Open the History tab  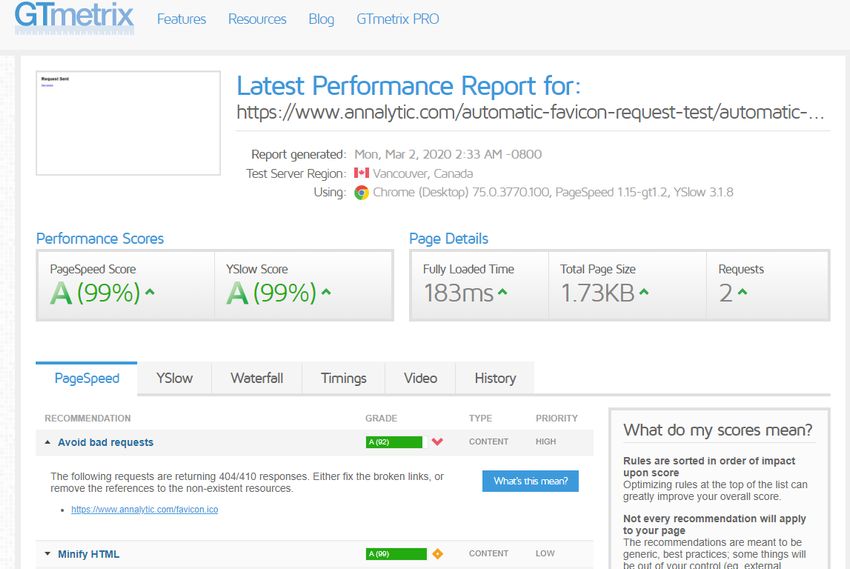[495, 378]
